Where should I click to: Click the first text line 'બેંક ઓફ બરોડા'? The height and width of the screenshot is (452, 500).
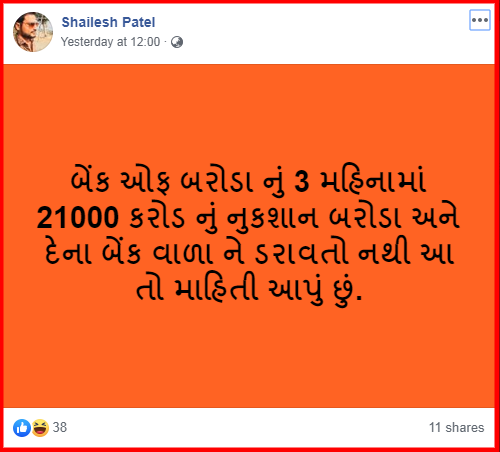[161, 181]
